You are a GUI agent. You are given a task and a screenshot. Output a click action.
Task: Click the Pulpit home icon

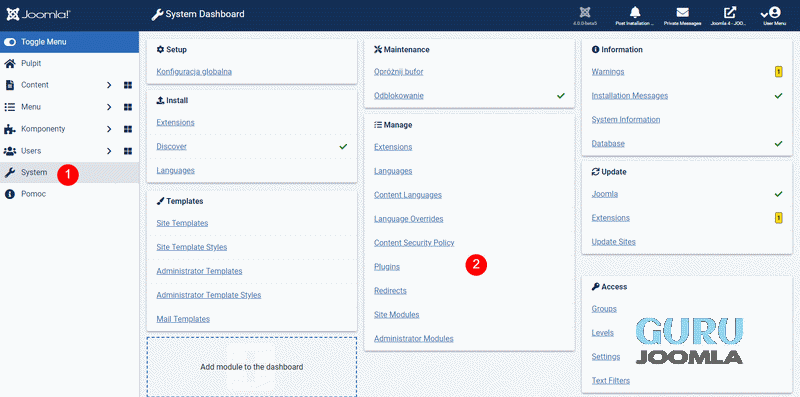pos(9,63)
